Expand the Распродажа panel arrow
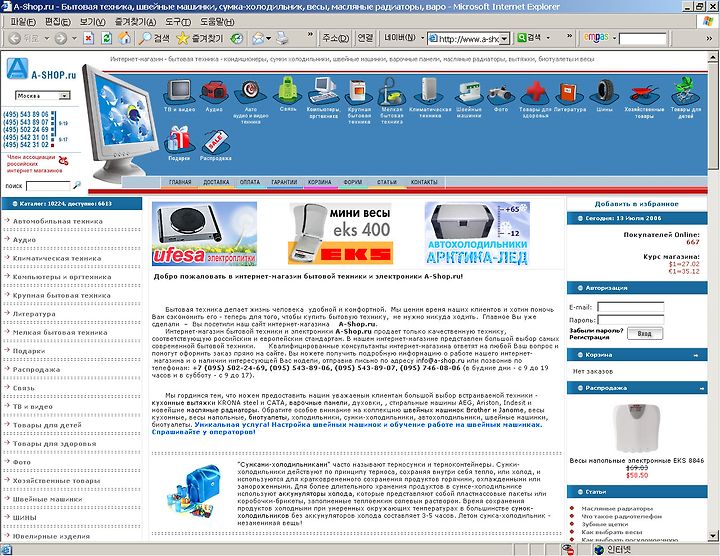Image resolution: width=720 pixels, height=556 pixels. [702, 388]
